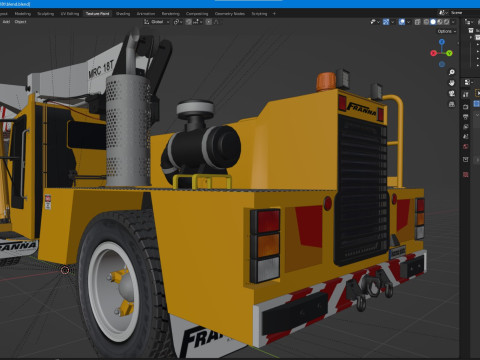
Task: Open the snapping options dropdown
Action: (197, 22)
